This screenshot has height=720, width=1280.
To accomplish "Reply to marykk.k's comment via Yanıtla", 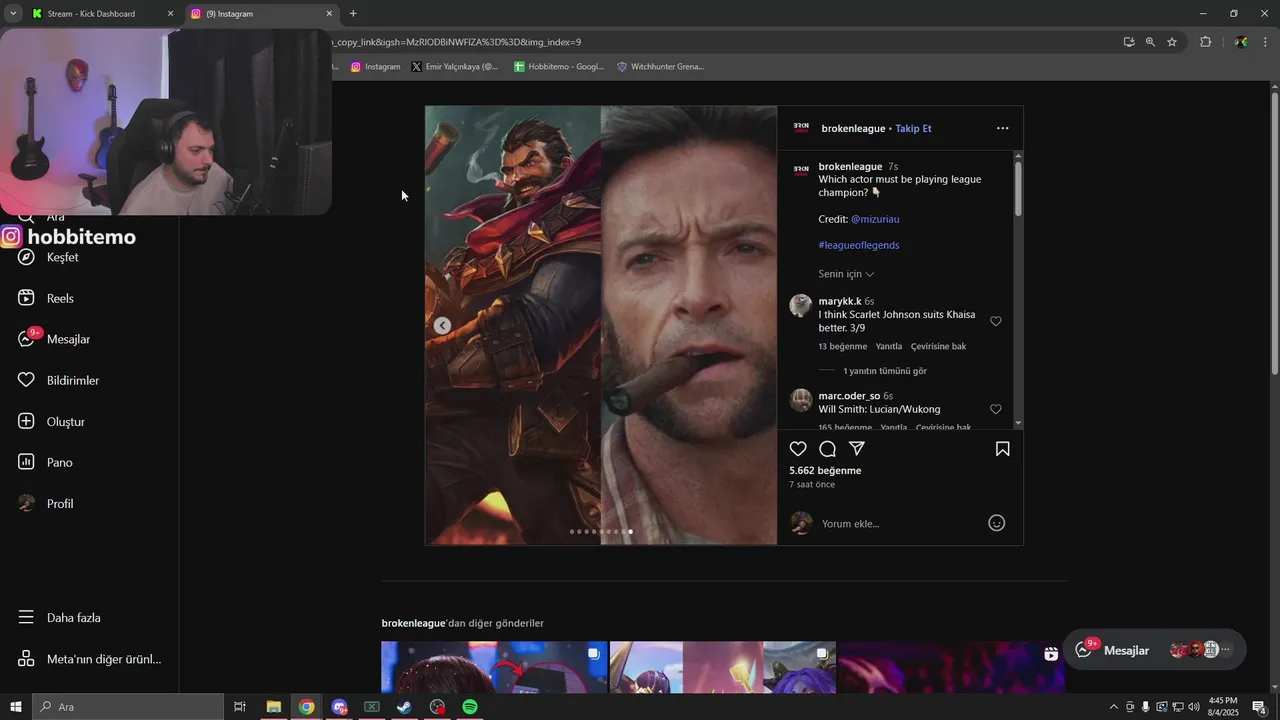I will (889, 346).
